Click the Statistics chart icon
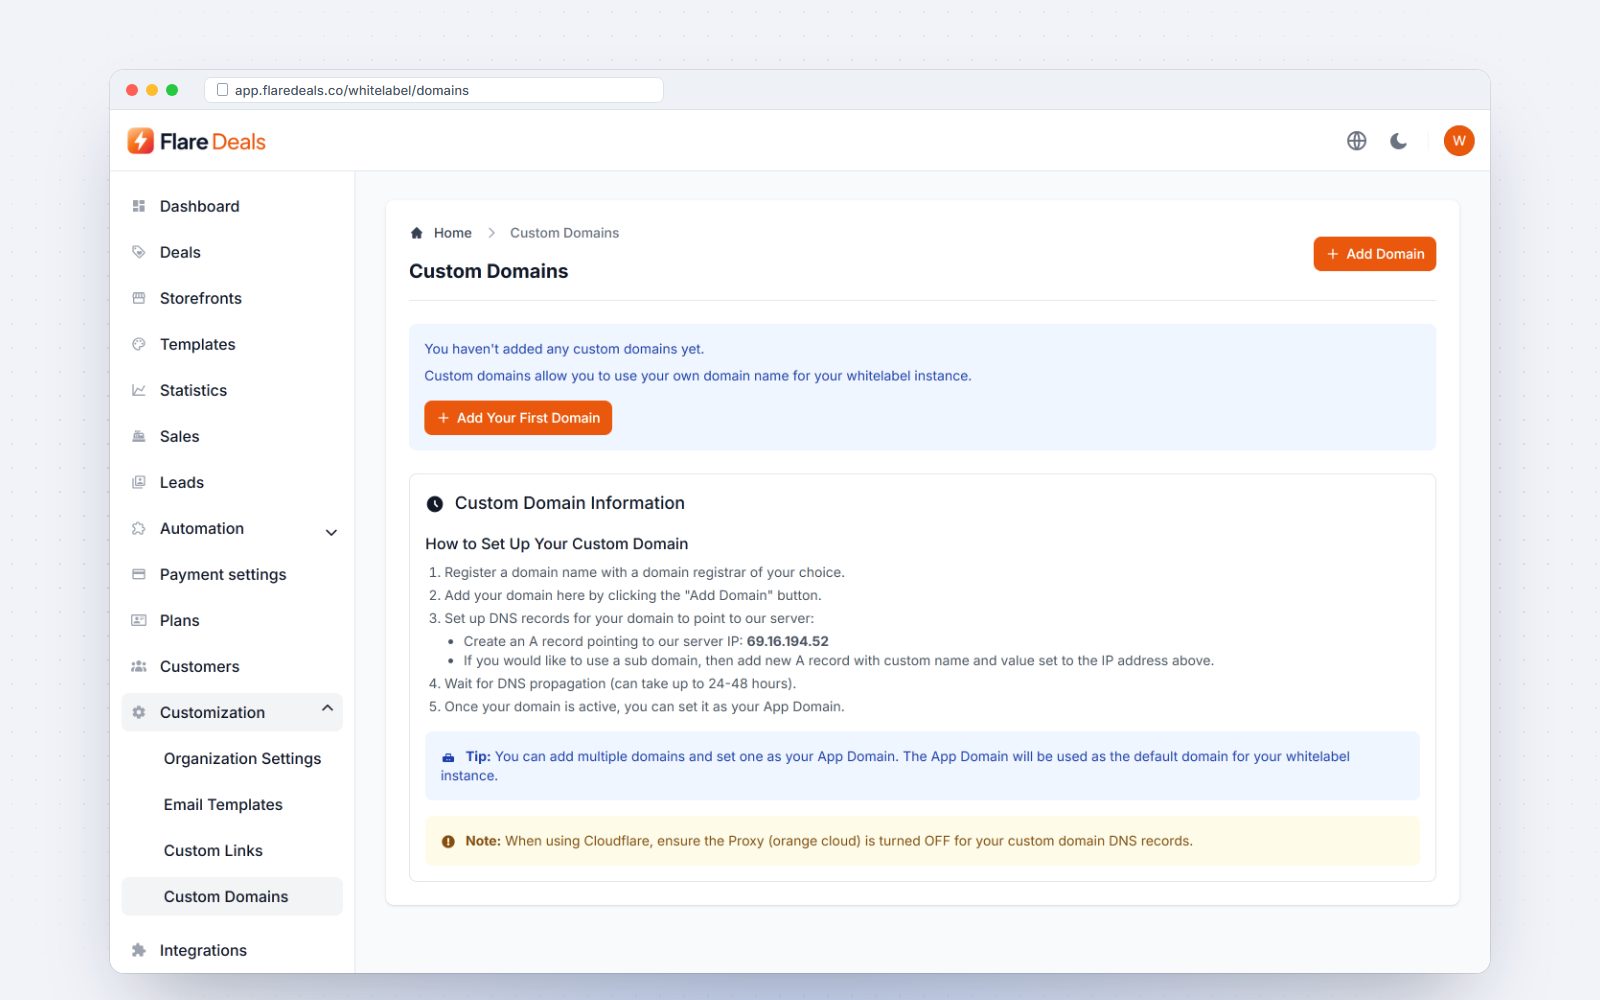The width and height of the screenshot is (1600, 1000). tap(139, 390)
